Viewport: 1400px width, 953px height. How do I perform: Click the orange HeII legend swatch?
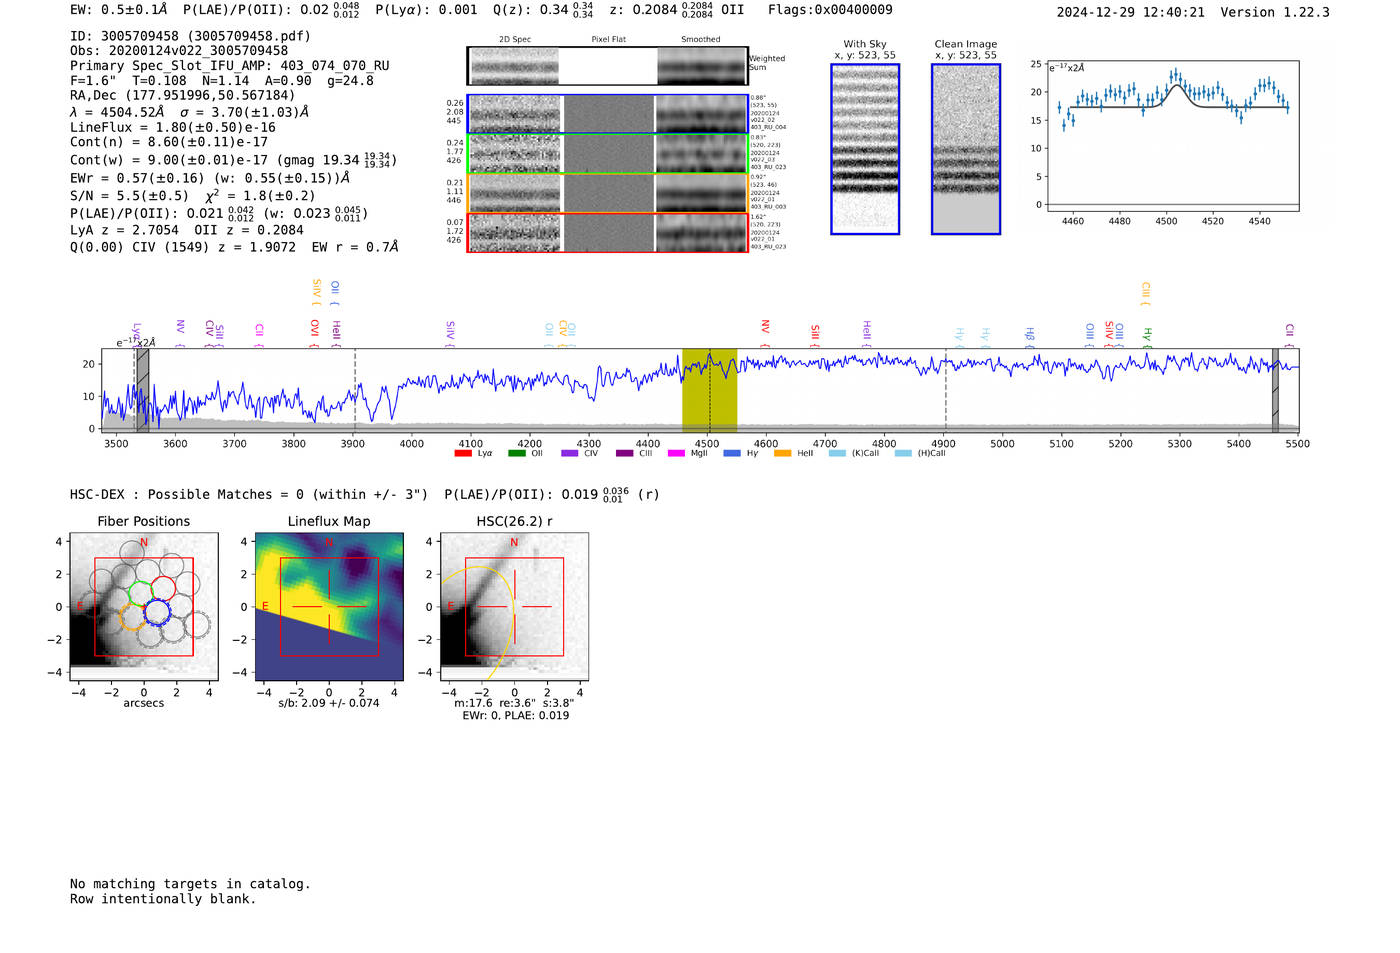(782, 453)
